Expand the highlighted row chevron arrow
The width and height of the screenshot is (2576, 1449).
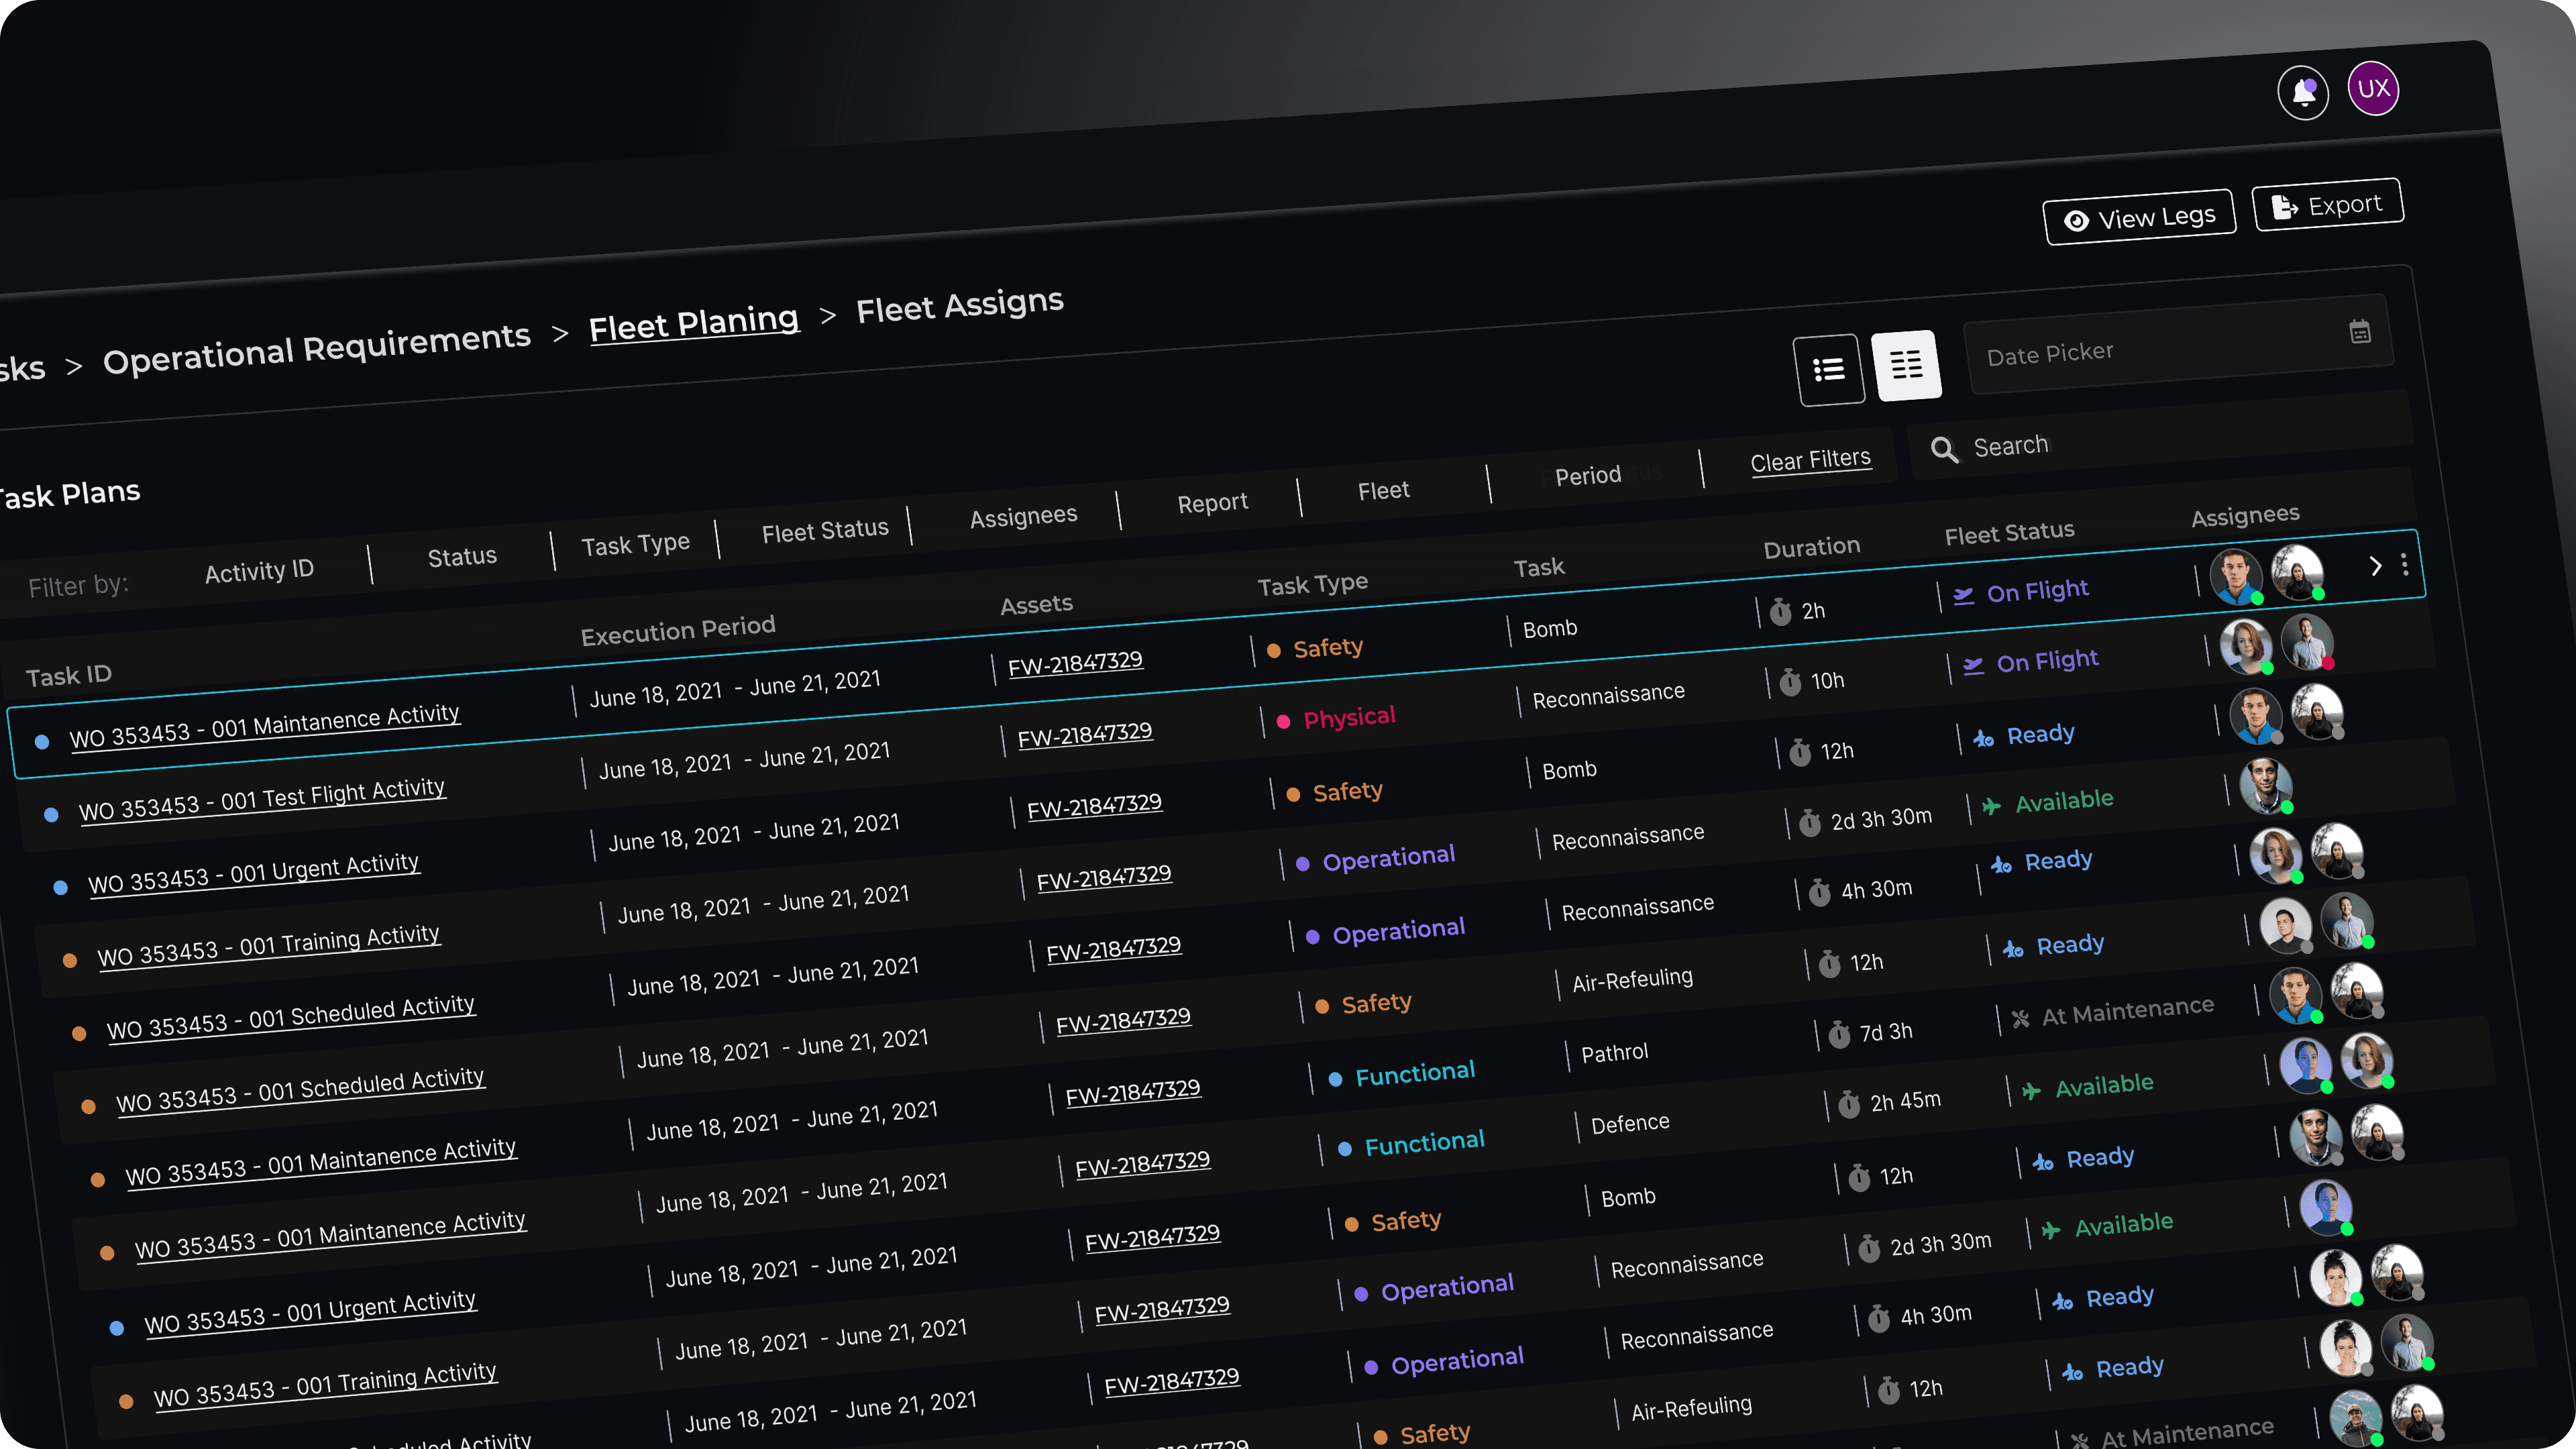click(x=2375, y=567)
